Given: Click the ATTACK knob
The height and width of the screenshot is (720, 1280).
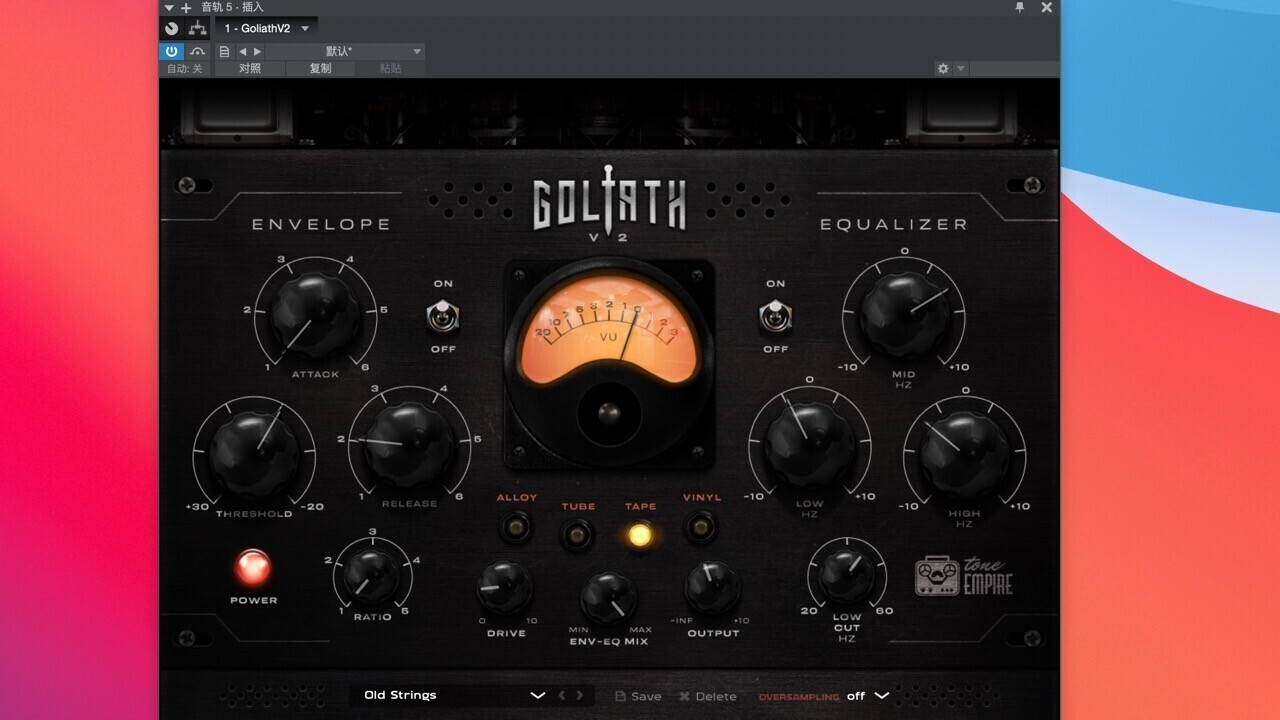Looking at the screenshot, I should click(315, 315).
